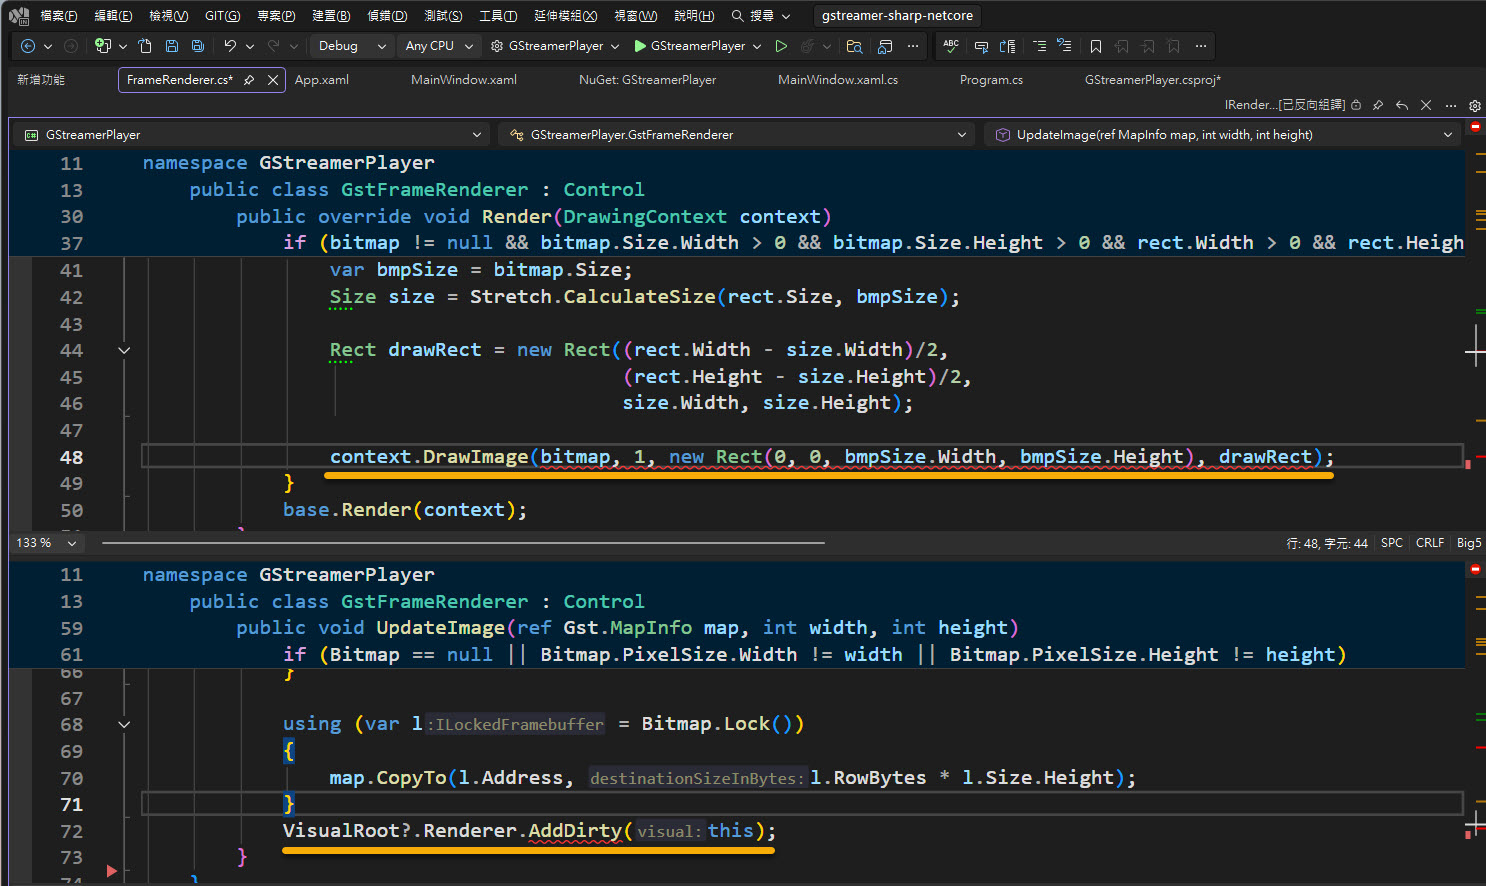Click the Undo arrow icon
The image size is (1486, 886).
230,46
